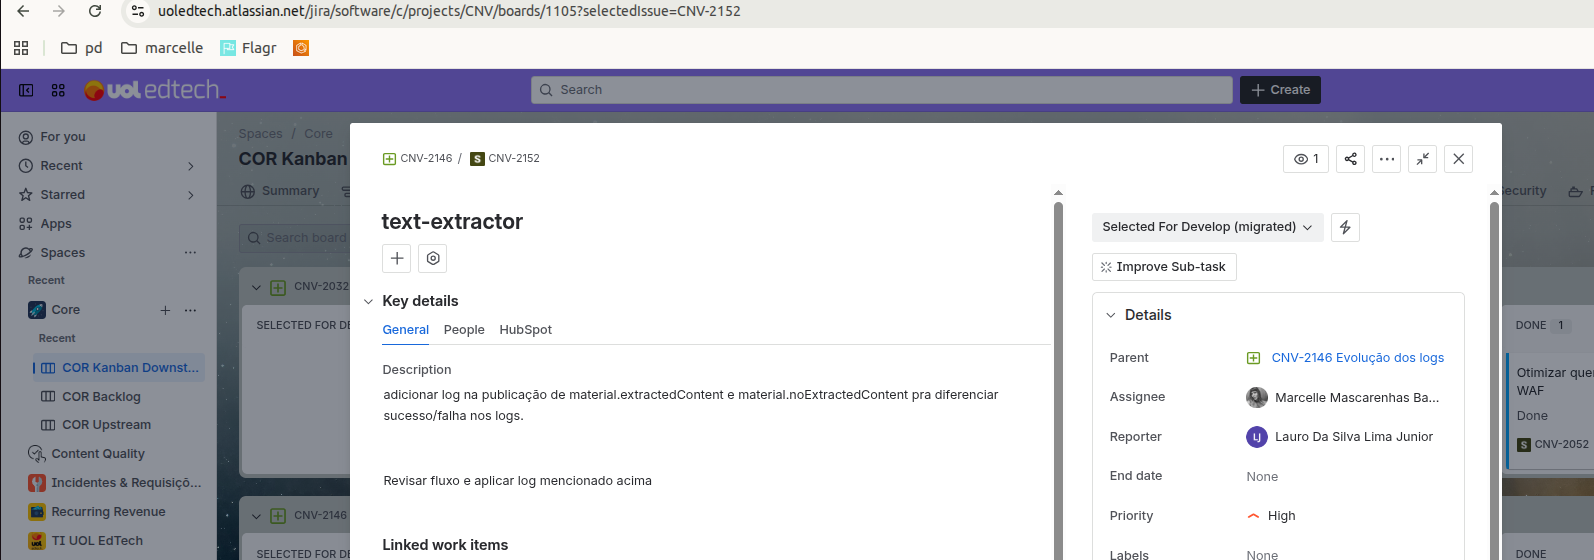Screen dimensions: 1594x560
Task: Switch to the HubSpot tab
Action: pos(525,330)
